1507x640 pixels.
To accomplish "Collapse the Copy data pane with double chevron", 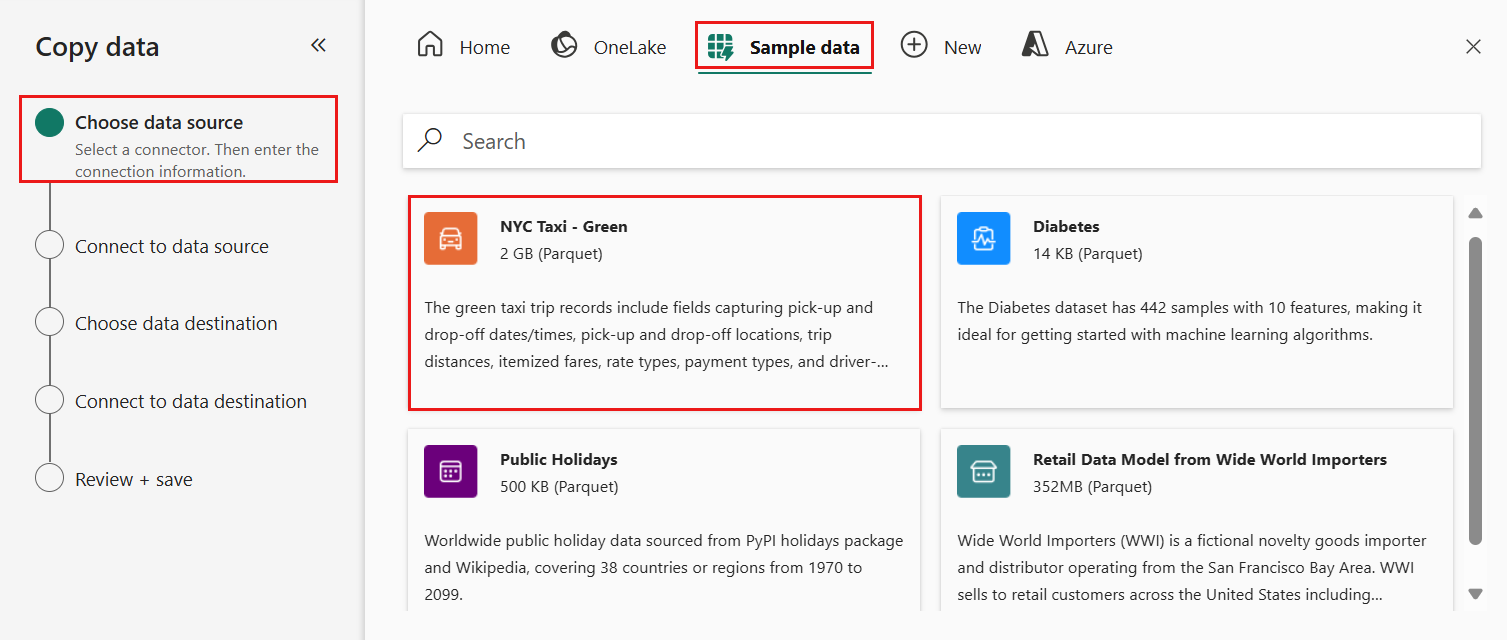I will click(x=318, y=45).
